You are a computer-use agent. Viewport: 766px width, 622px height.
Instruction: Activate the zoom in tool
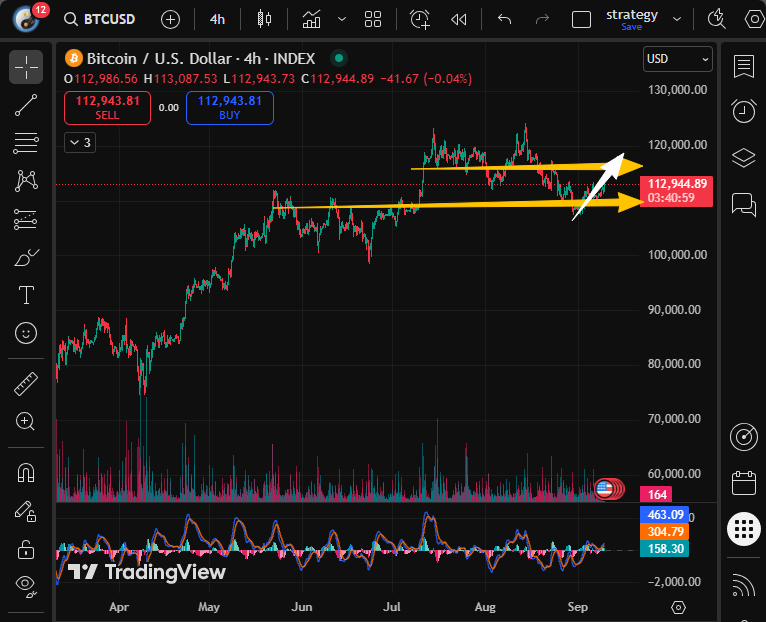coord(25,421)
